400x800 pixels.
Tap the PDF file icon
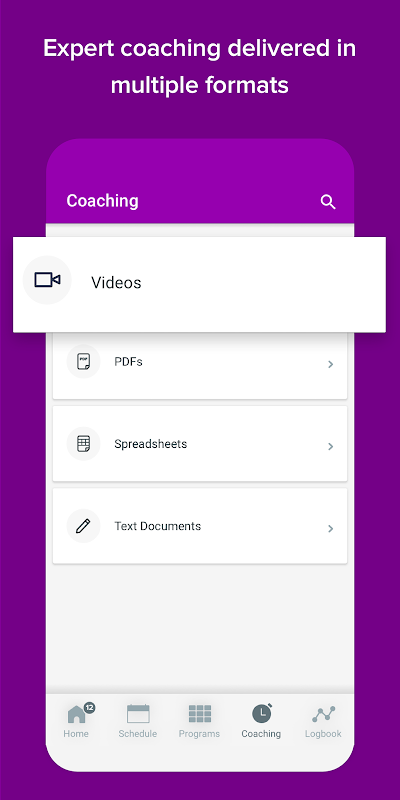83,361
